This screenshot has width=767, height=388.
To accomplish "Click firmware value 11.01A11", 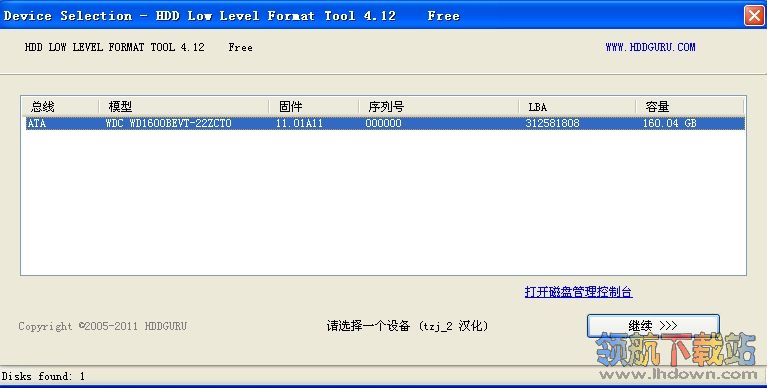I will click(x=299, y=123).
